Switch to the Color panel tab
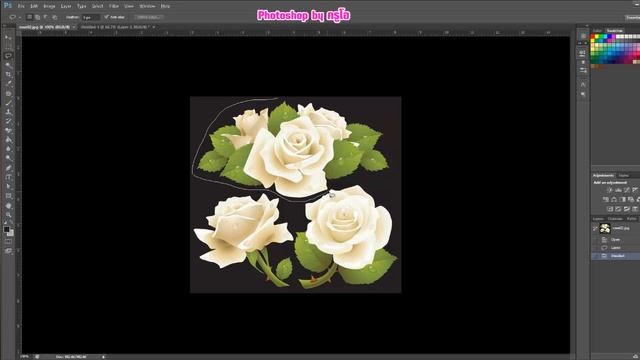This screenshot has height=360, width=640. (598, 31)
